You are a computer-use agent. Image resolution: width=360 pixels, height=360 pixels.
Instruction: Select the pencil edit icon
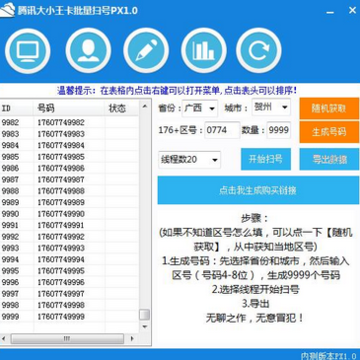tap(146, 51)
